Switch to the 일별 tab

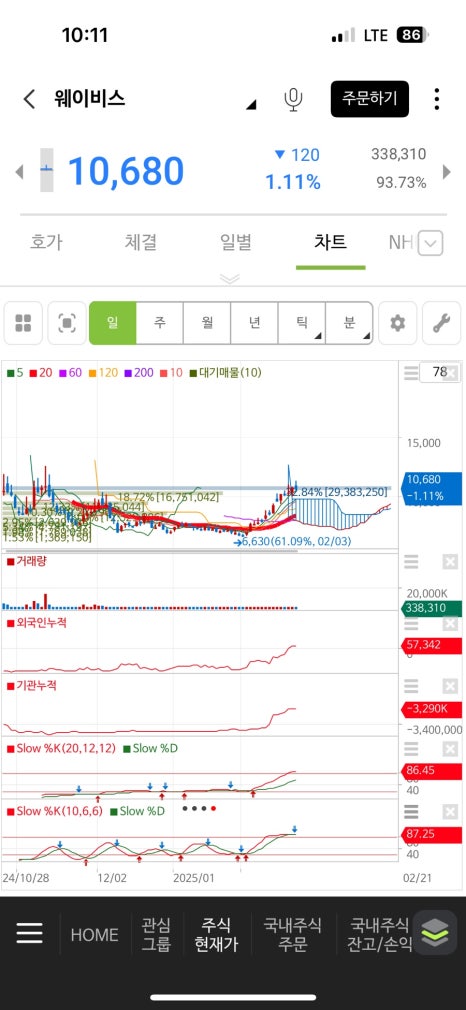235,242
